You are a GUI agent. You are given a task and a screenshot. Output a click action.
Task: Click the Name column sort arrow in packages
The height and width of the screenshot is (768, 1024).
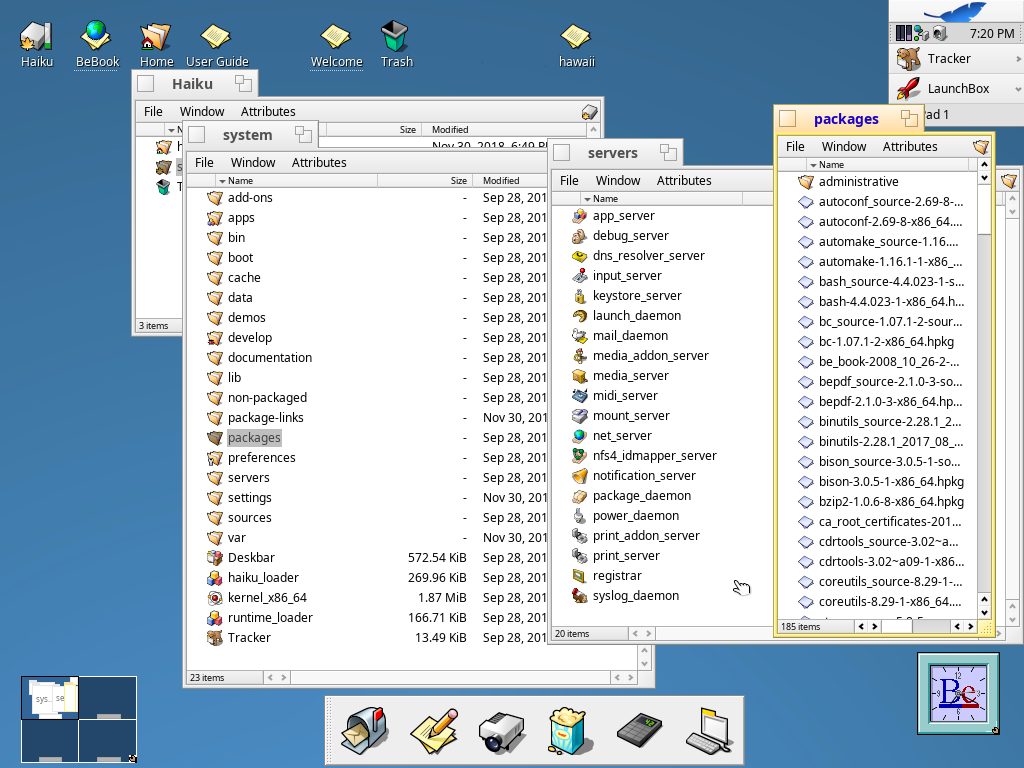pyautogui.click(x=814, y=165)
